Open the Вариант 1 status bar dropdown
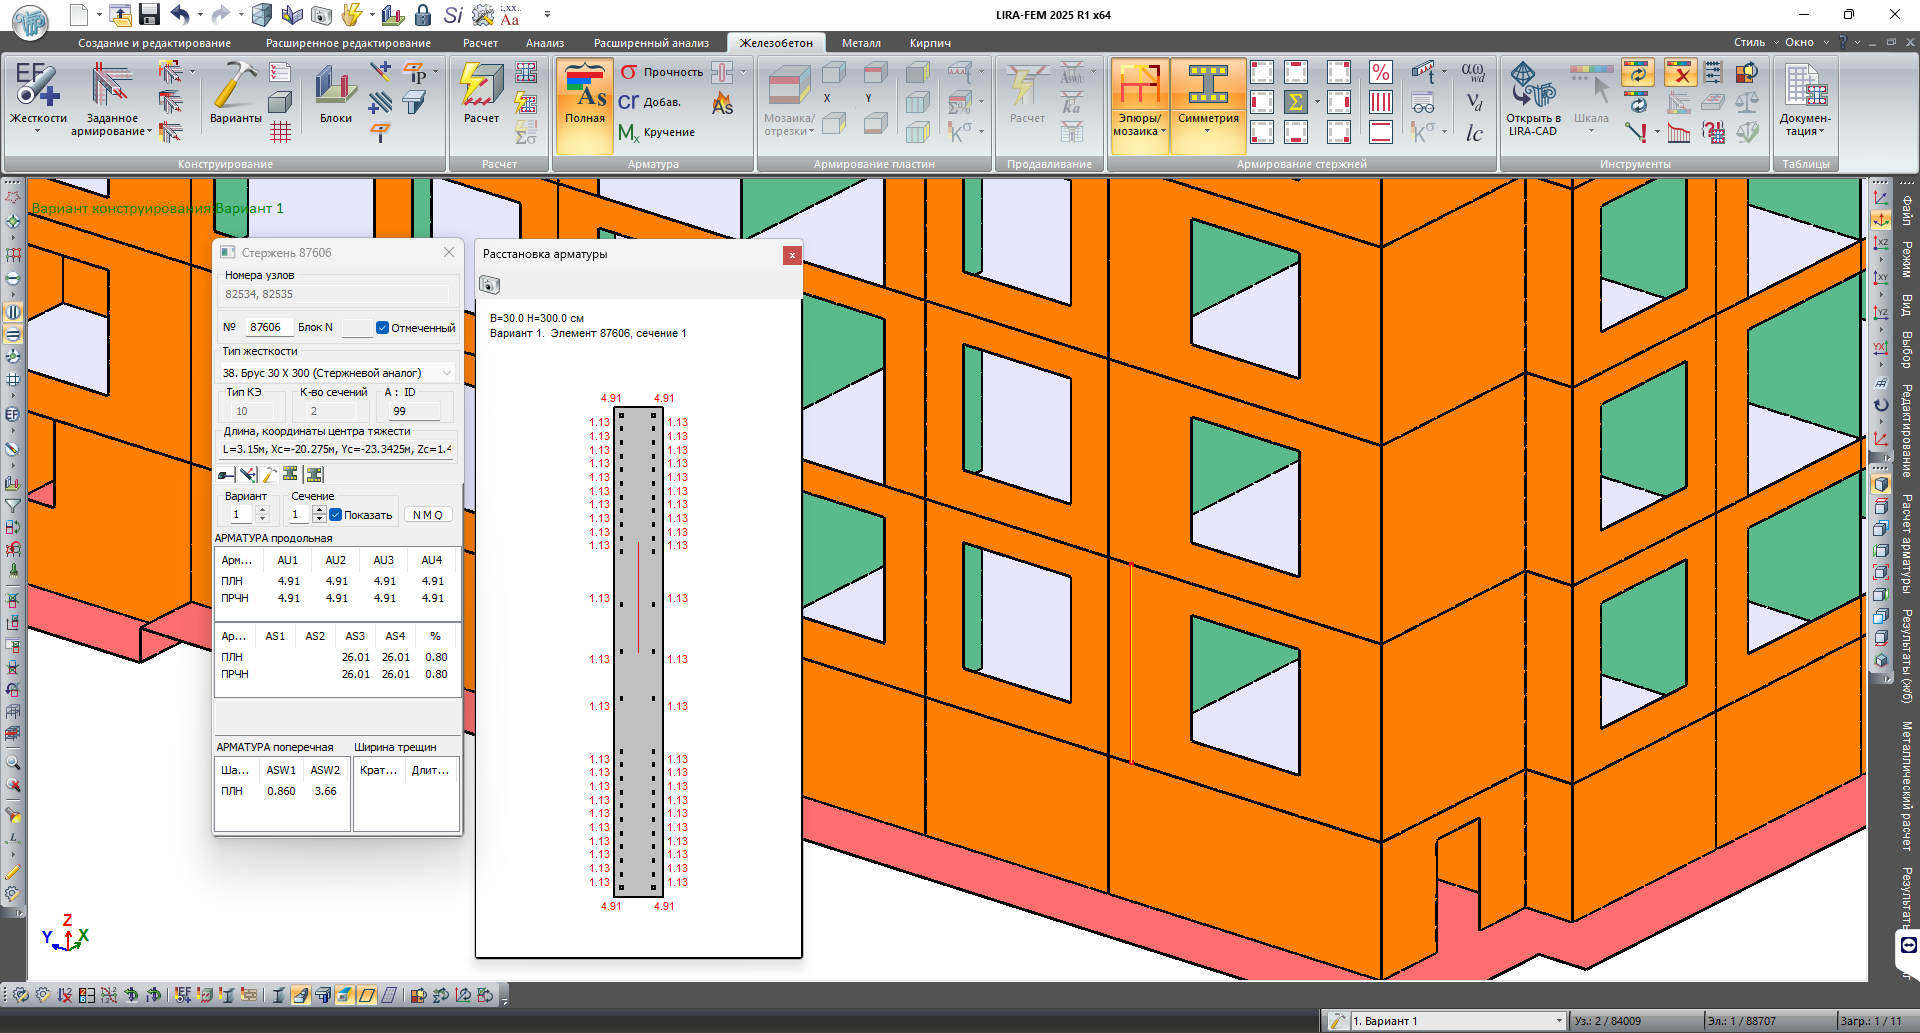Screen dimensions: 1920x1033 pos(1558,1021)
